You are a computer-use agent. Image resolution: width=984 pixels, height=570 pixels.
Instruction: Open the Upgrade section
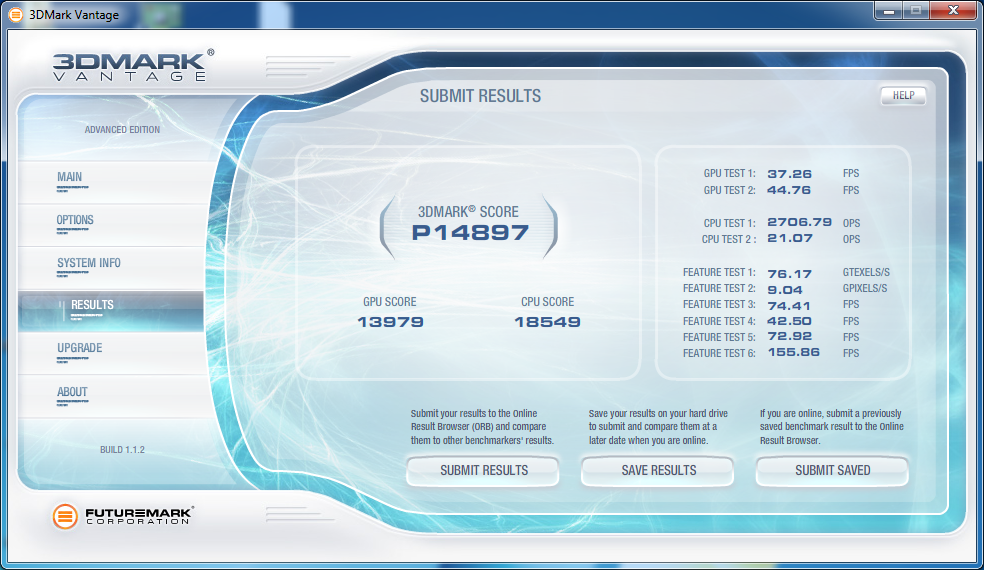[79, 349]
